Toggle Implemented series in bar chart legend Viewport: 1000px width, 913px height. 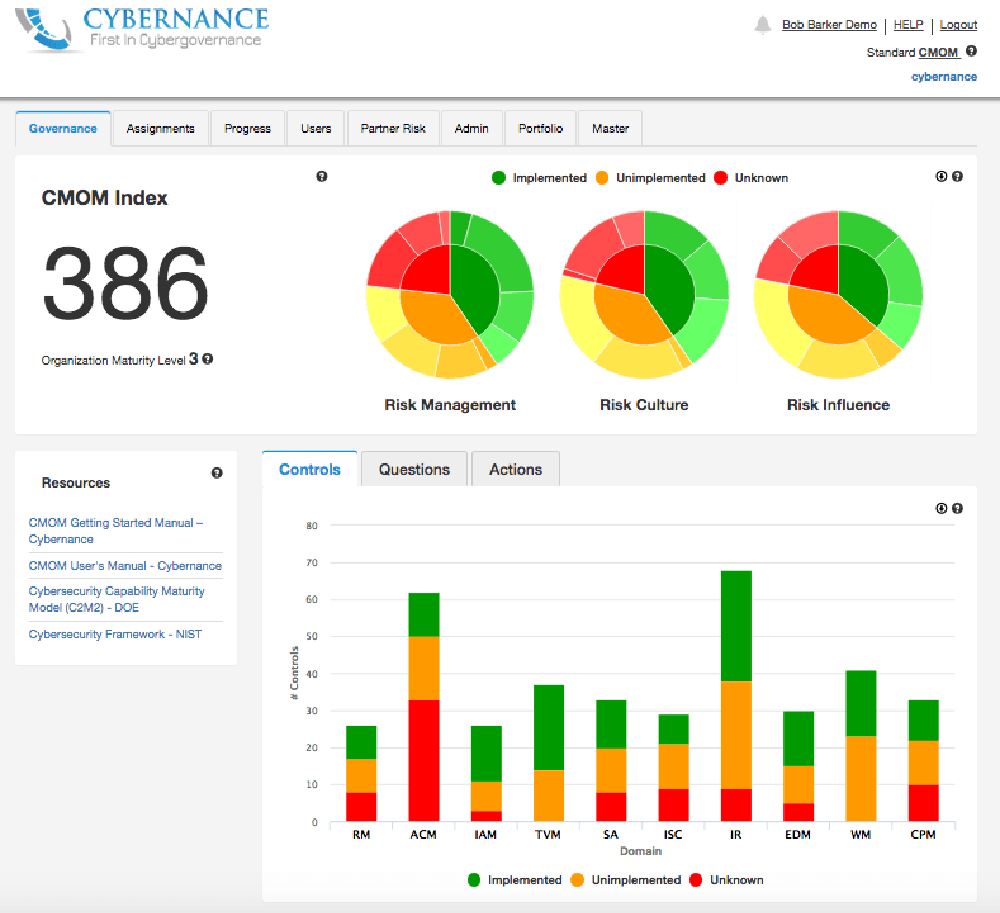coord(515,880)
